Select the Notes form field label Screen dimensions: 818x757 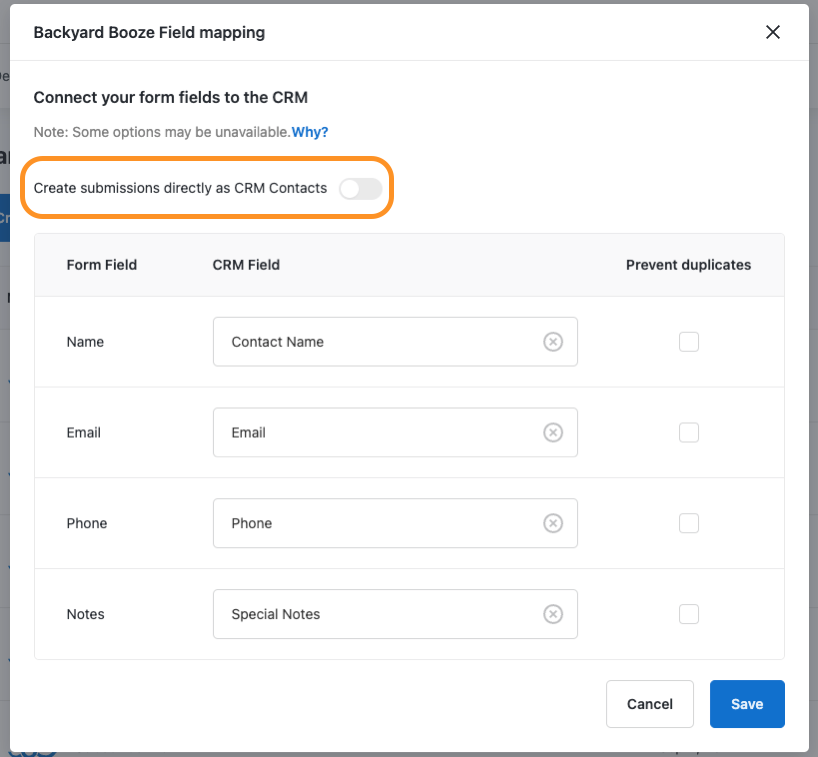coord(86,614)
